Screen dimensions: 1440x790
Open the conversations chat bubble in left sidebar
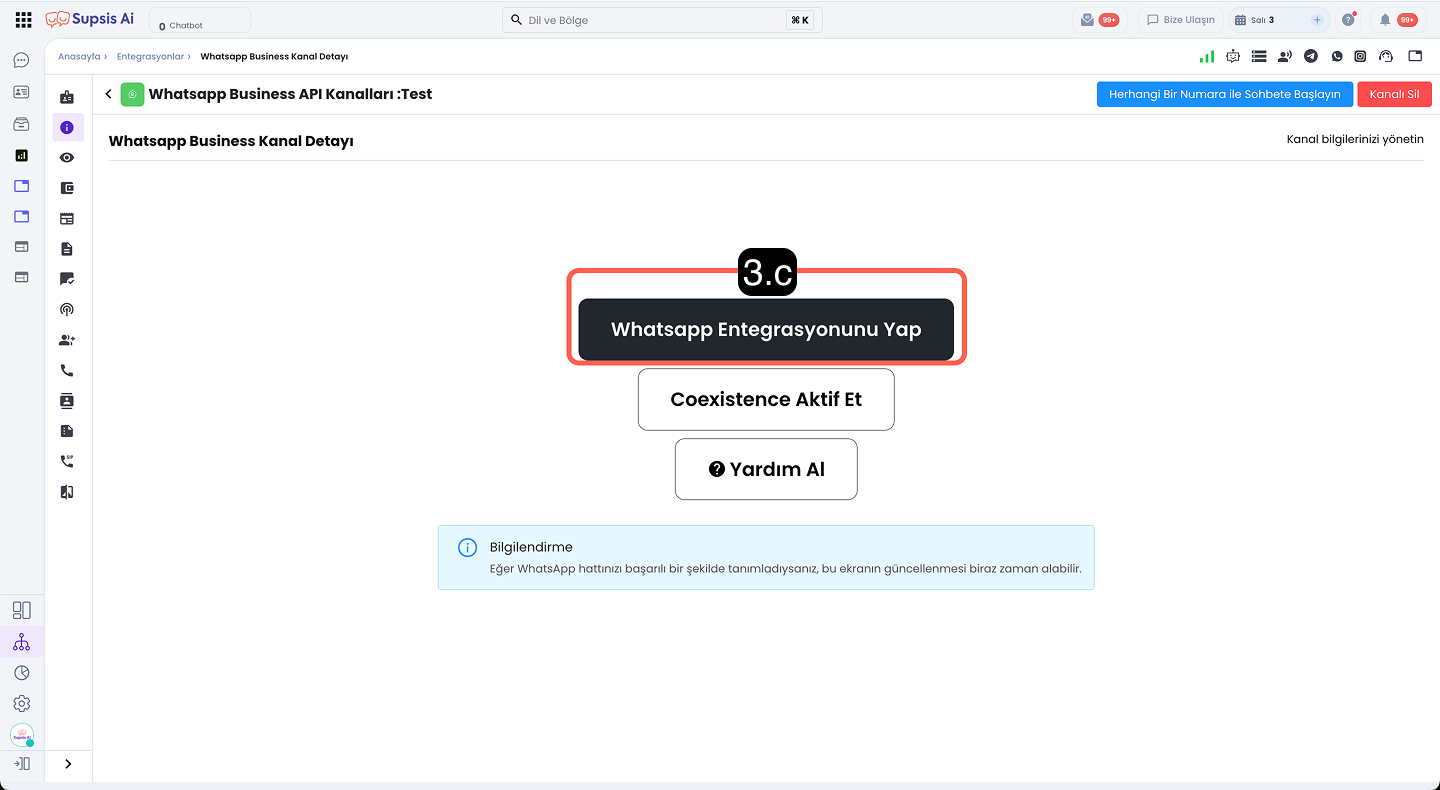[21, 61]
